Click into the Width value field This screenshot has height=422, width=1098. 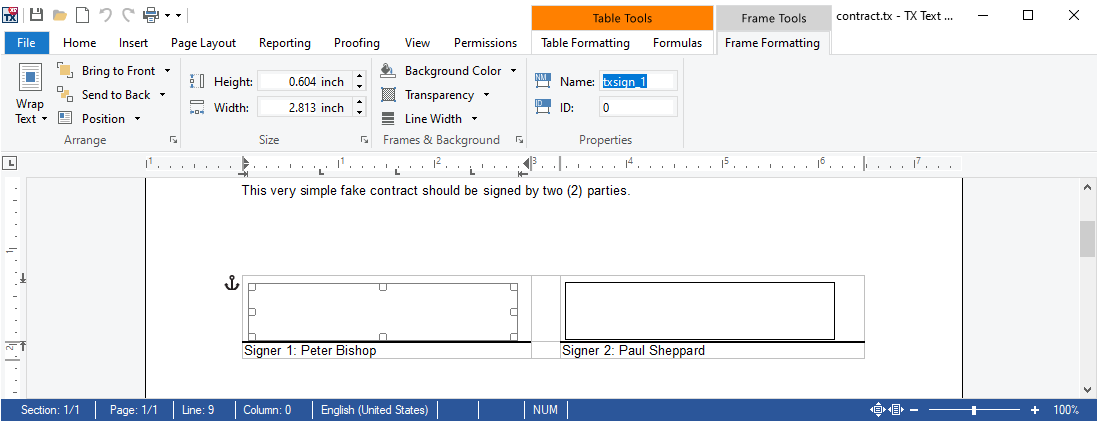305,108
